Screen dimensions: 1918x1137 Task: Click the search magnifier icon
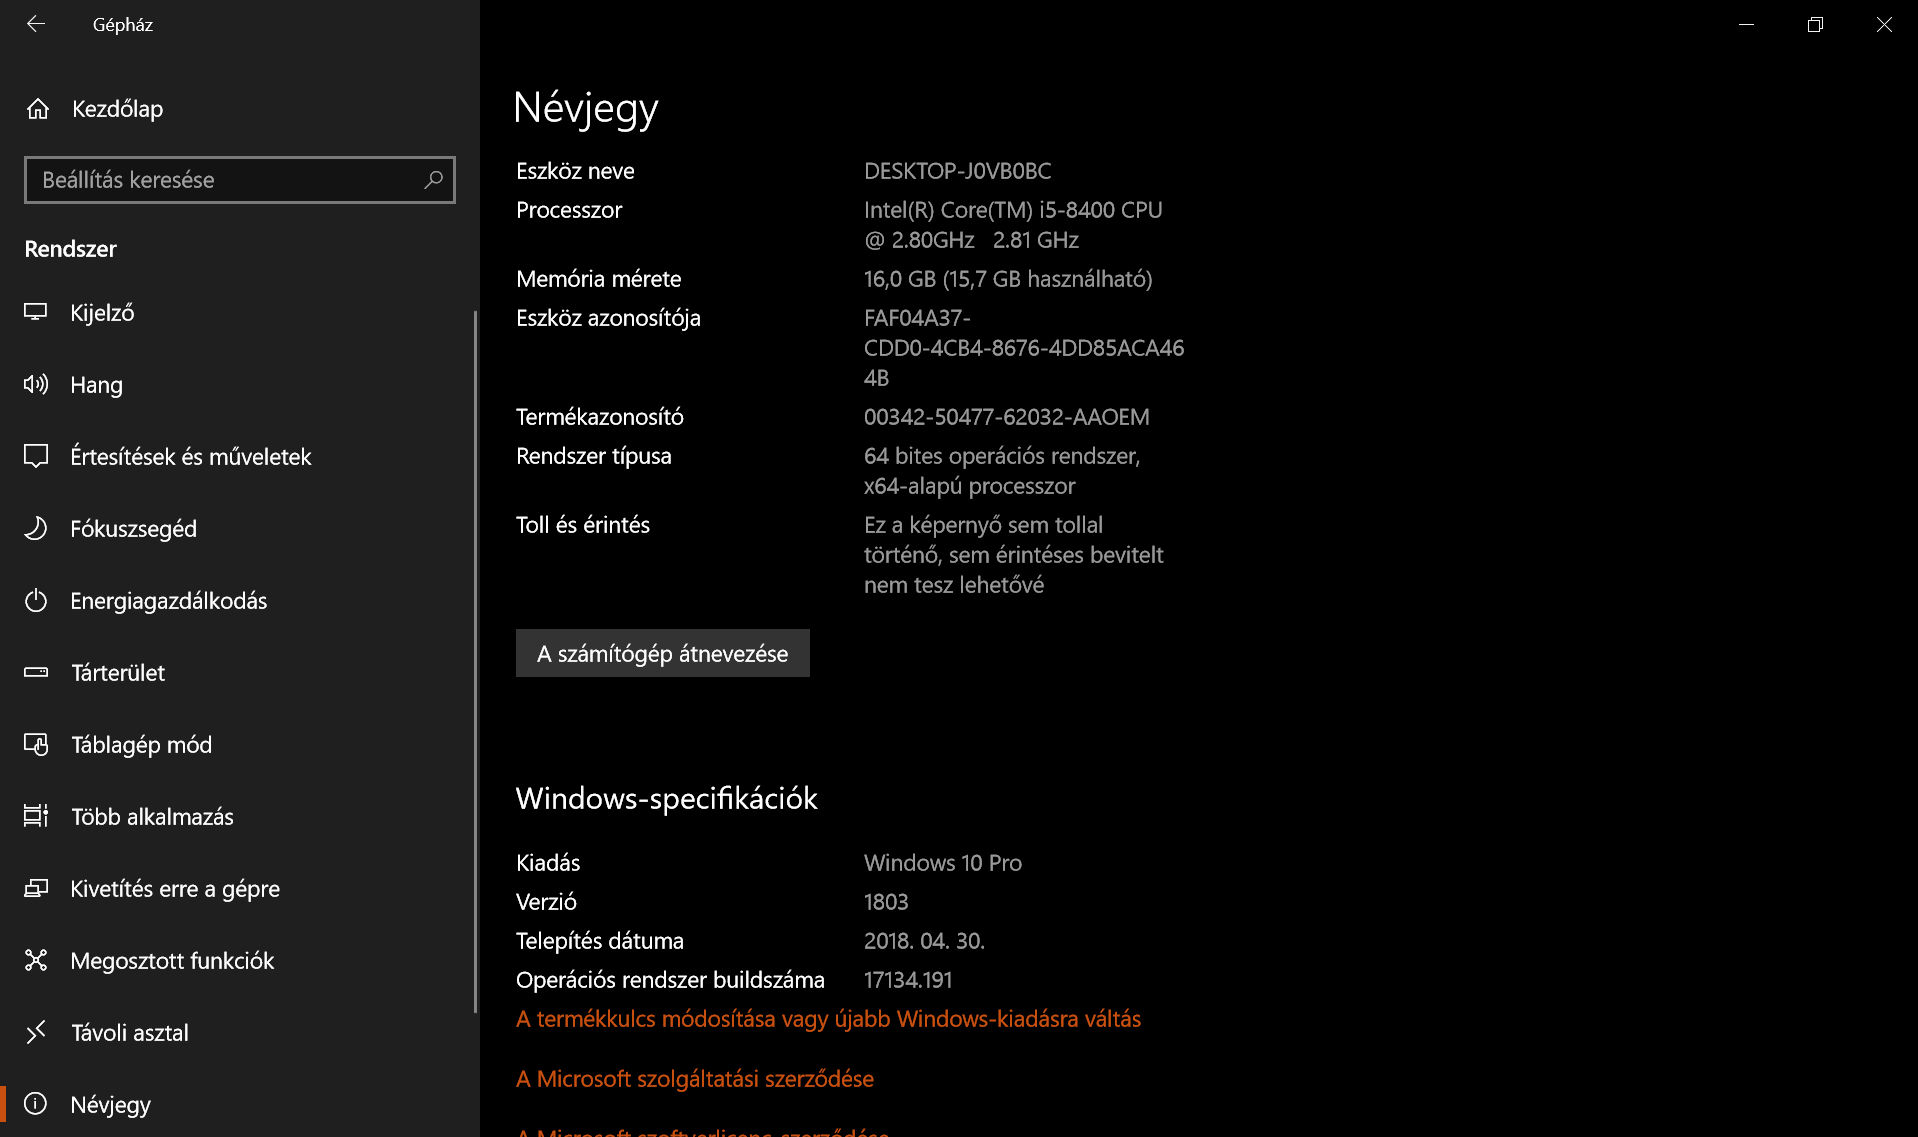click(x=433, y=180)
